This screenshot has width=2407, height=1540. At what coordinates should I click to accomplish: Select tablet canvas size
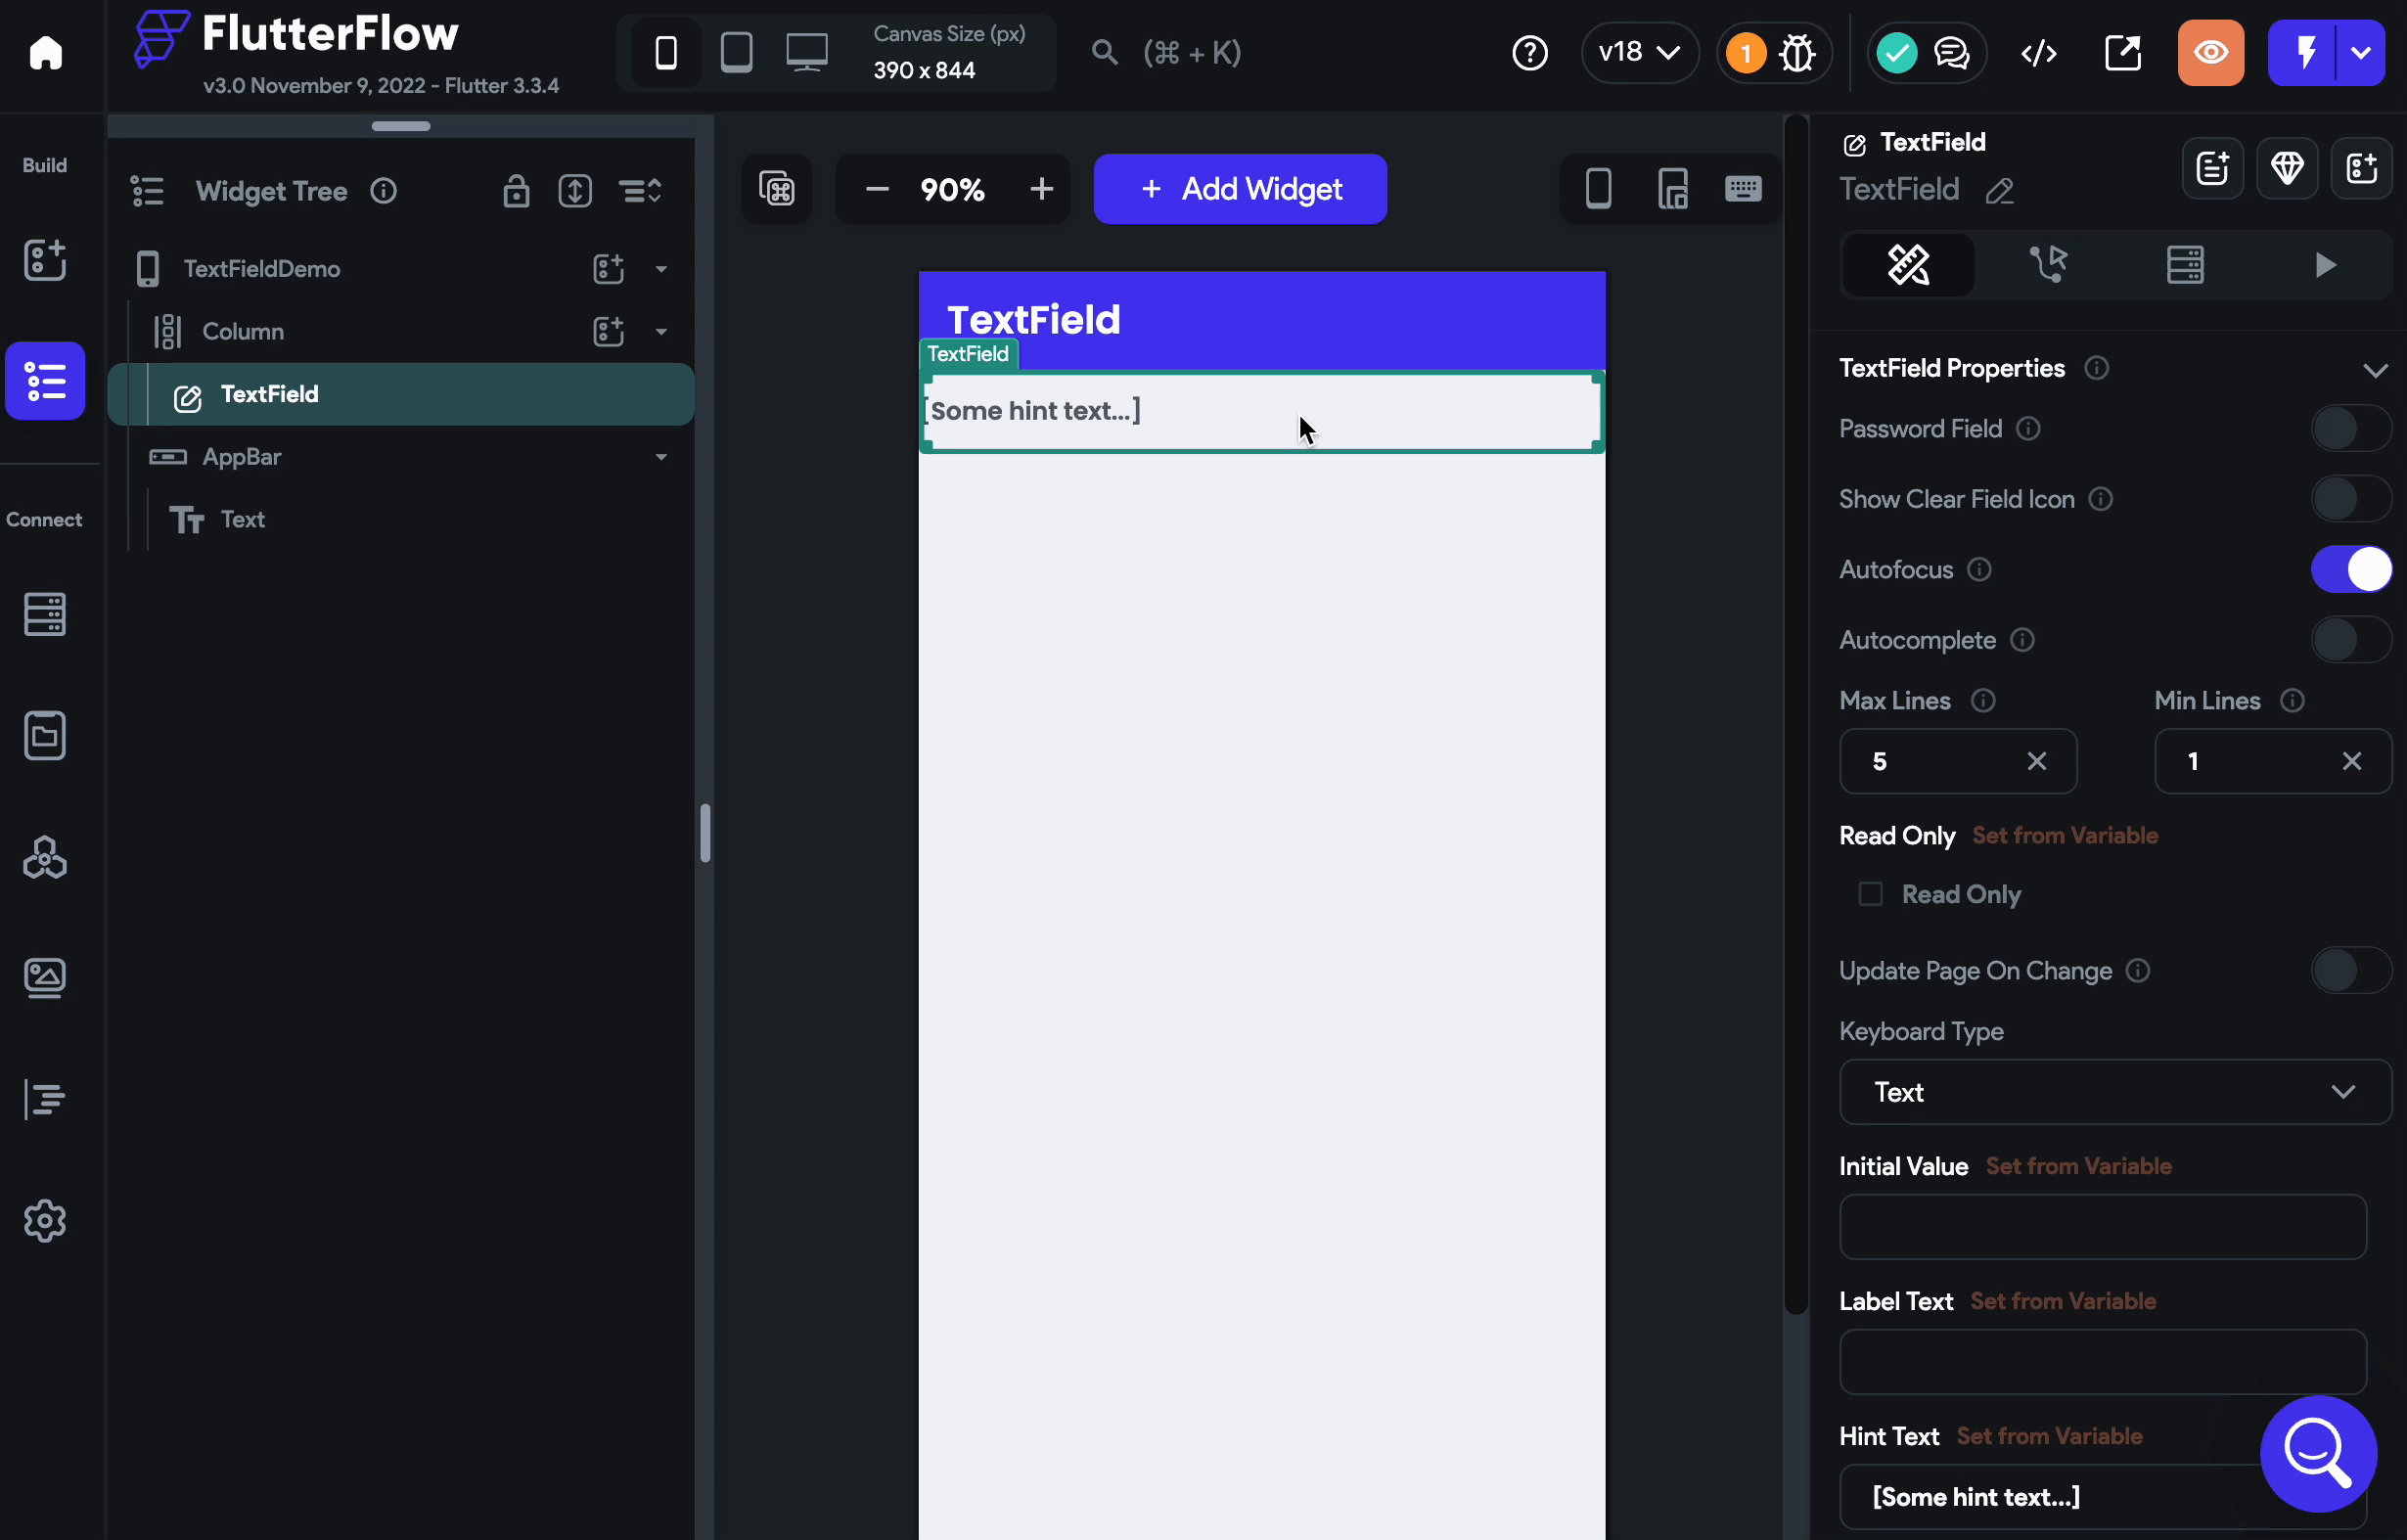(736, 52)
